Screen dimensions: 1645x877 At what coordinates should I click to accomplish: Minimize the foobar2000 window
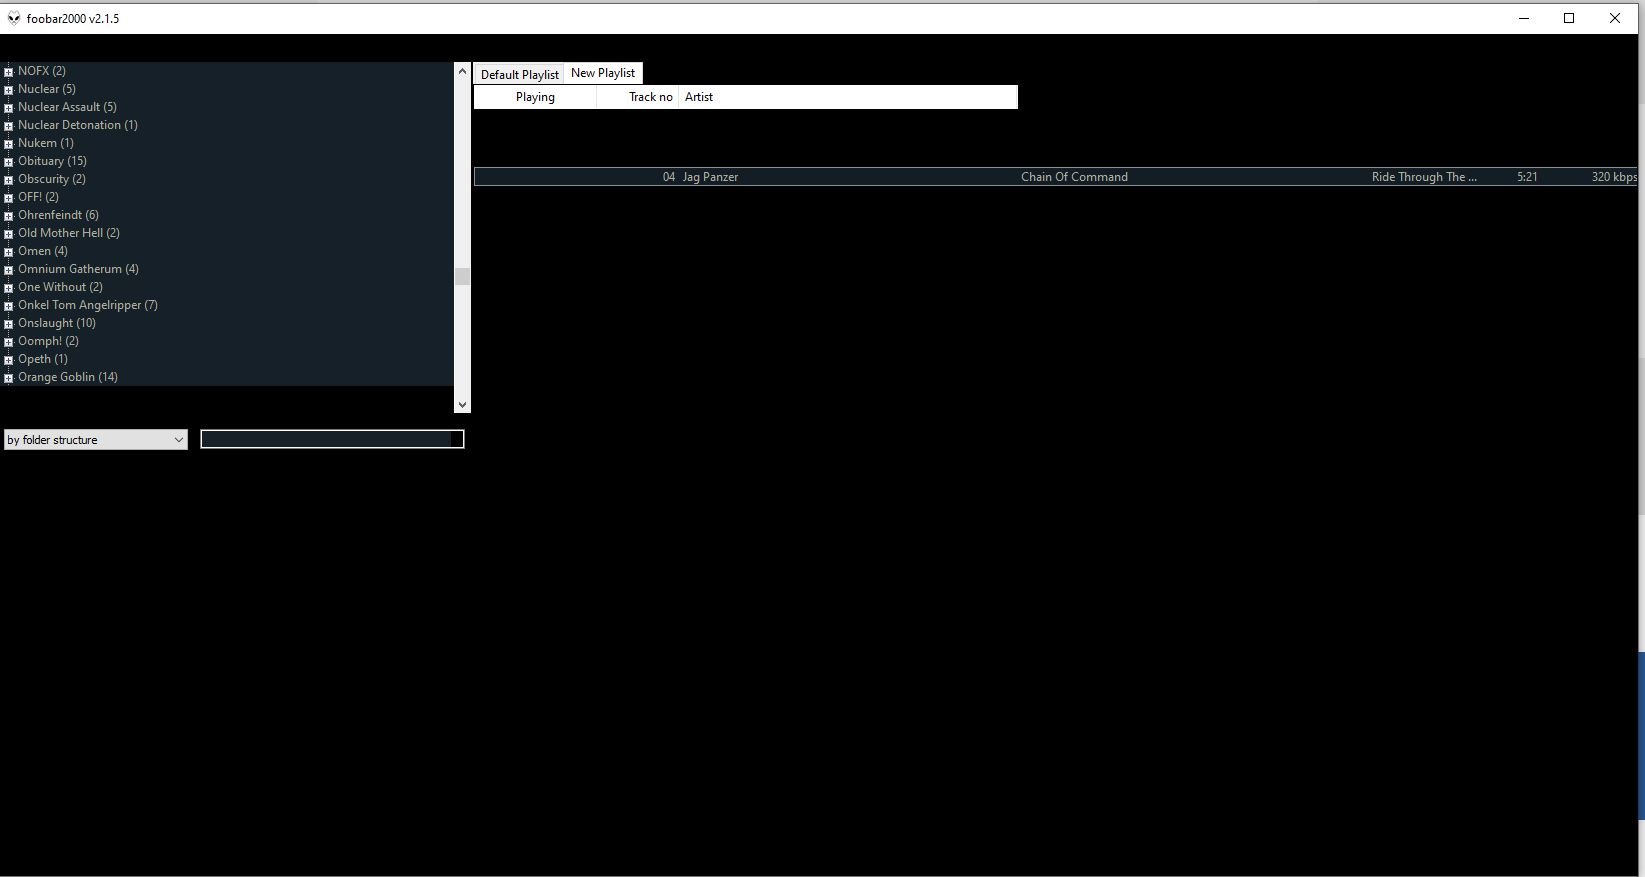click(x=1524, y=18)
